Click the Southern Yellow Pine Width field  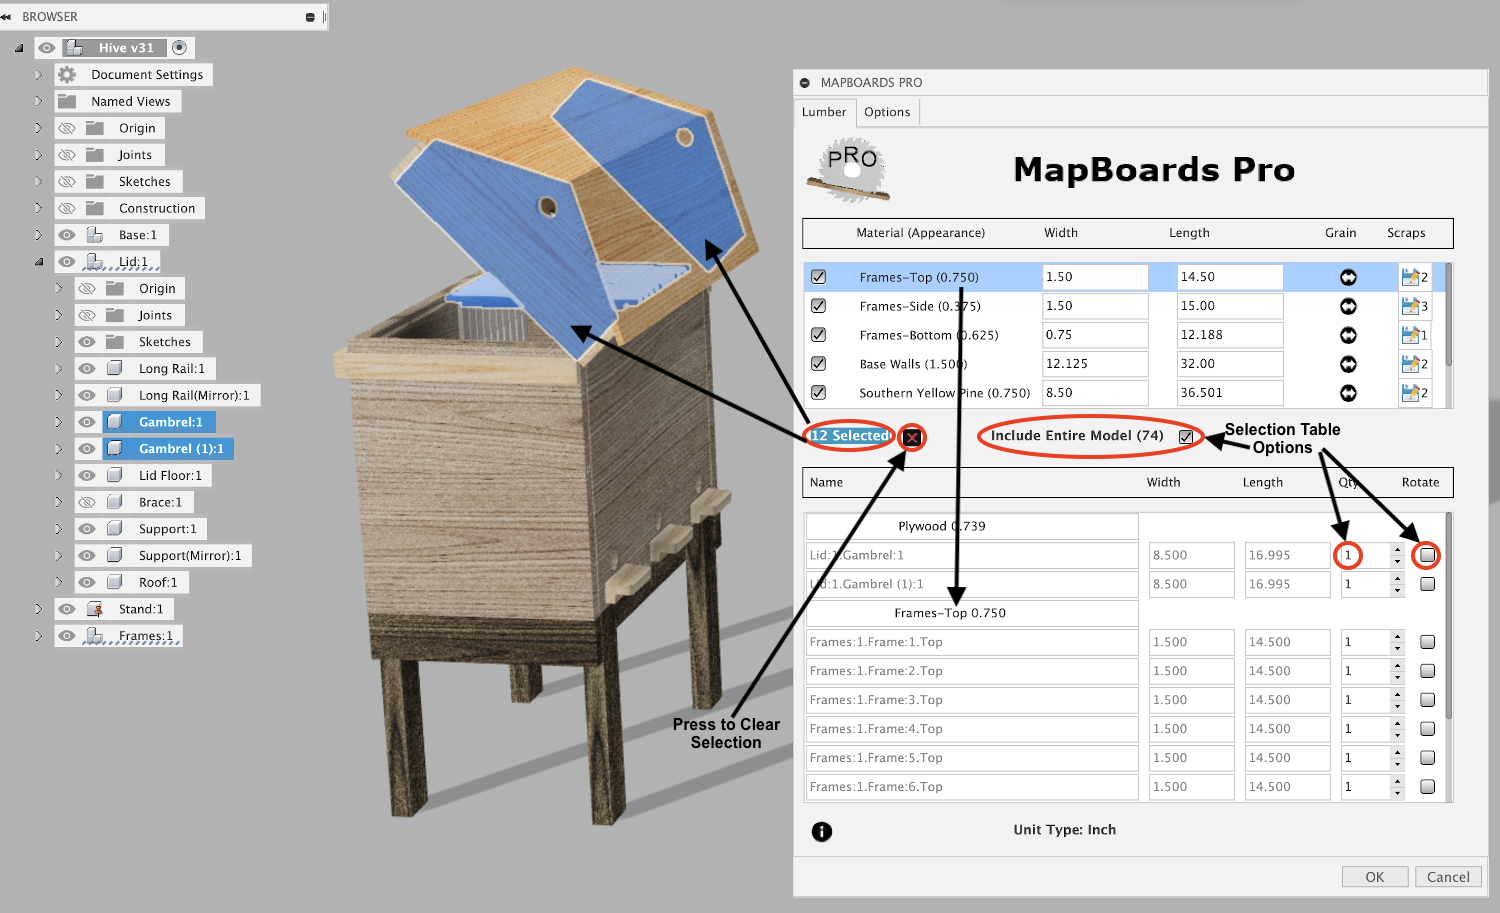1095,393
